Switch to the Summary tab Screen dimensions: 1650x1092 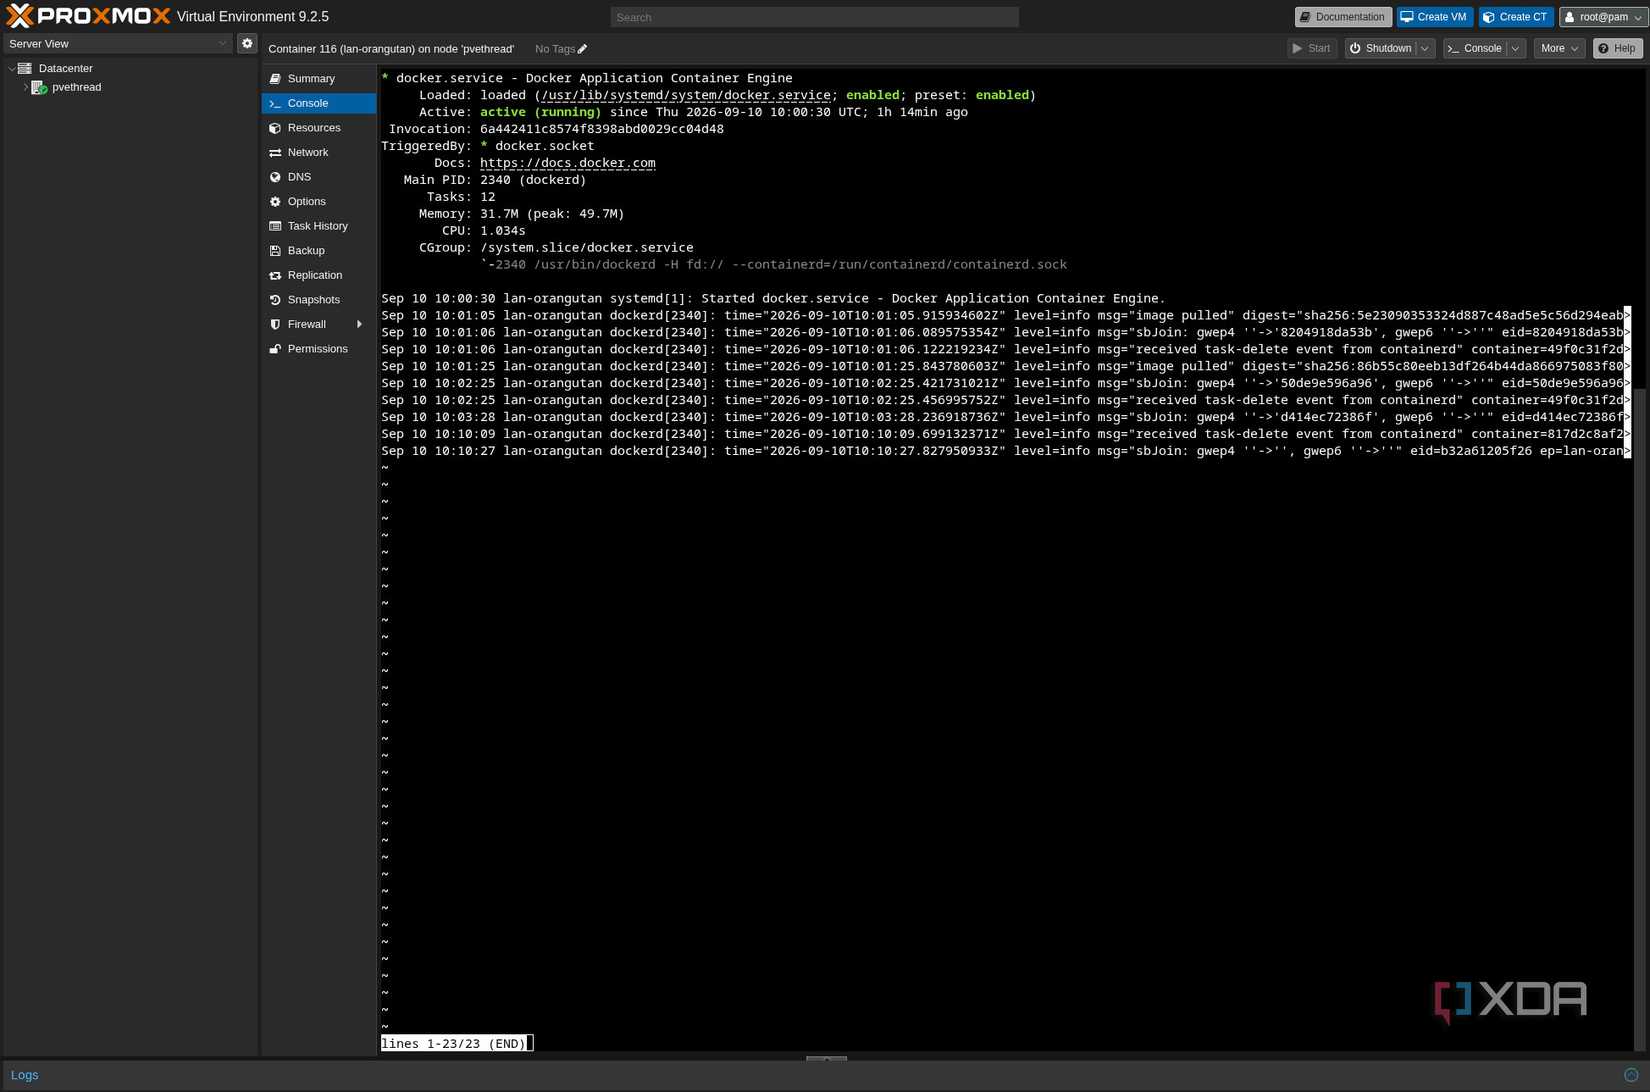[319, 79]
